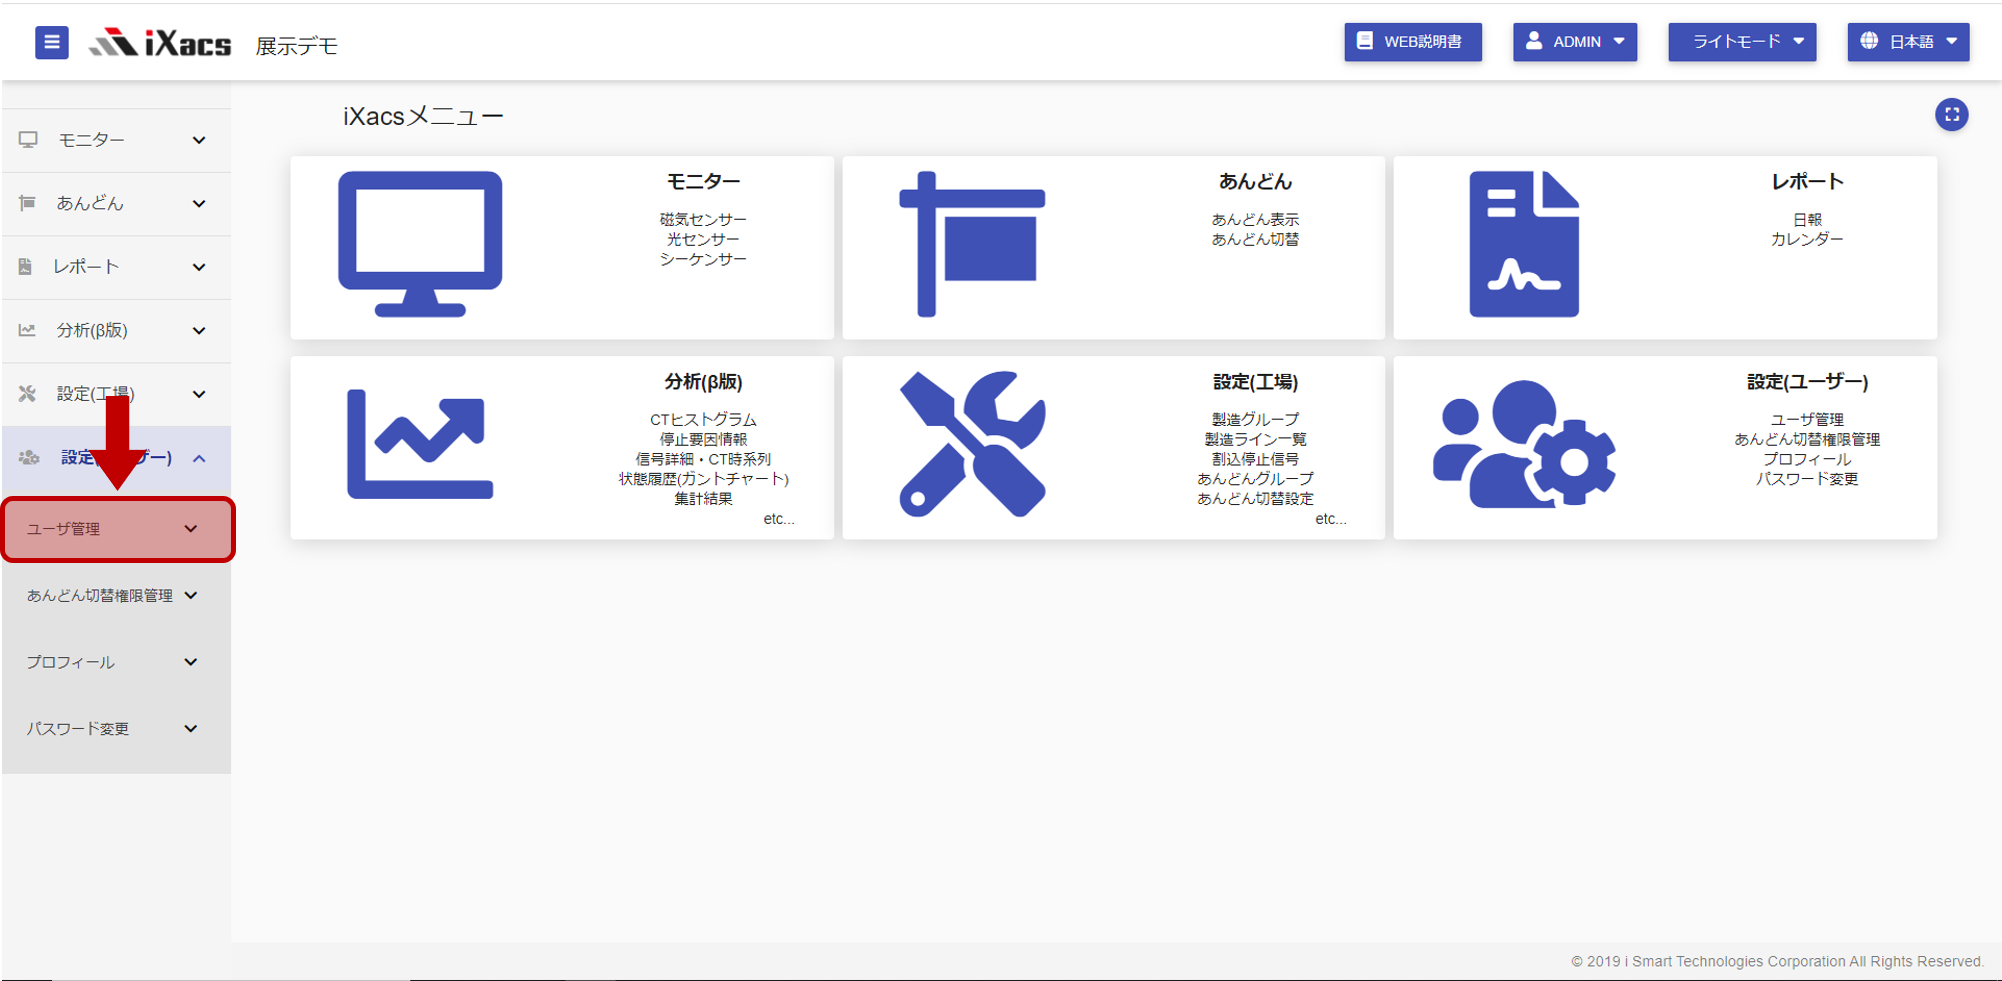Click 製造グループ in factory settings card
This screenshot has height=981, width=2002.
[1255, 419]
